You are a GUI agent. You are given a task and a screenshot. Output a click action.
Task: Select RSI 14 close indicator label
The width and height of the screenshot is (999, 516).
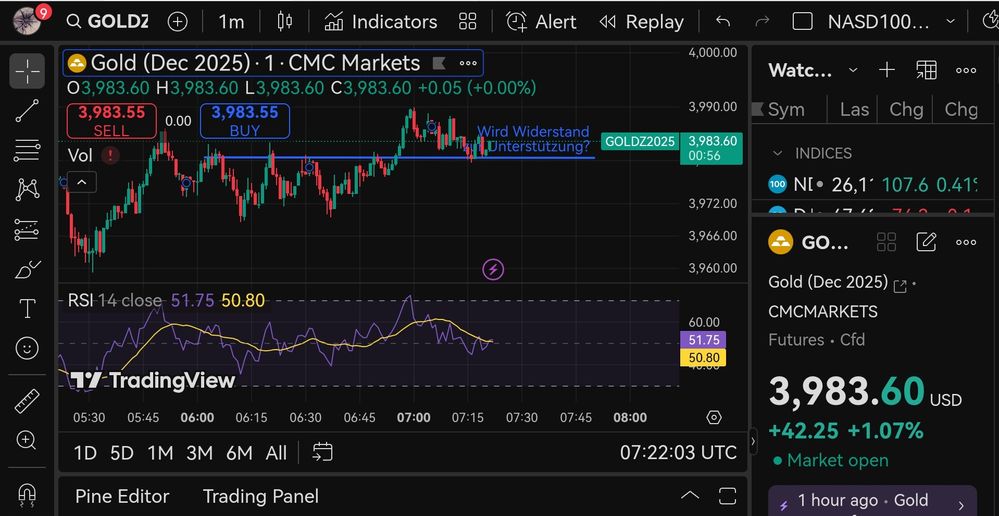tap(115, 300)
